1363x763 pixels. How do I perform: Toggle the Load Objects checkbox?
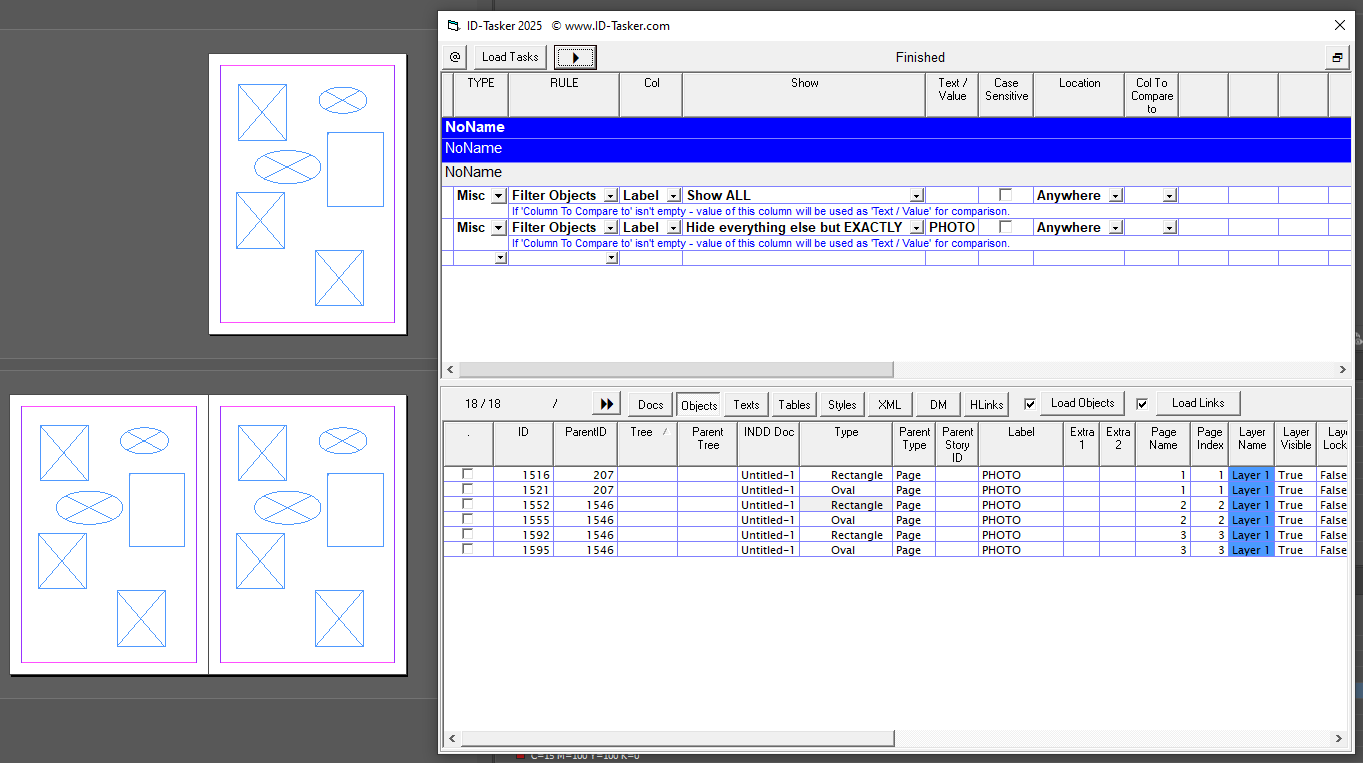pyautogui.click(x=1029, y=403)
